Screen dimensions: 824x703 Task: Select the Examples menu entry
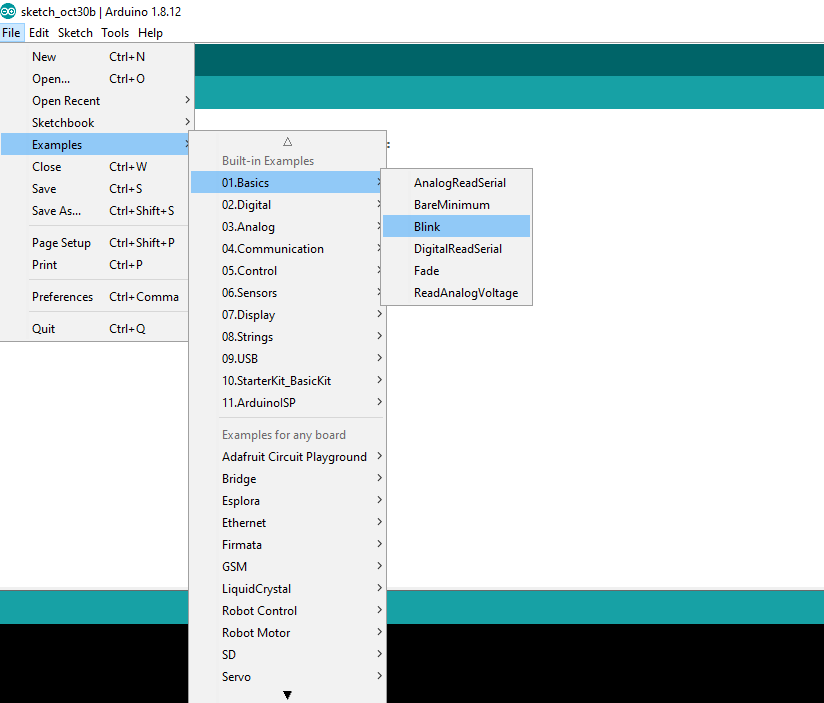tap(95, 144)
